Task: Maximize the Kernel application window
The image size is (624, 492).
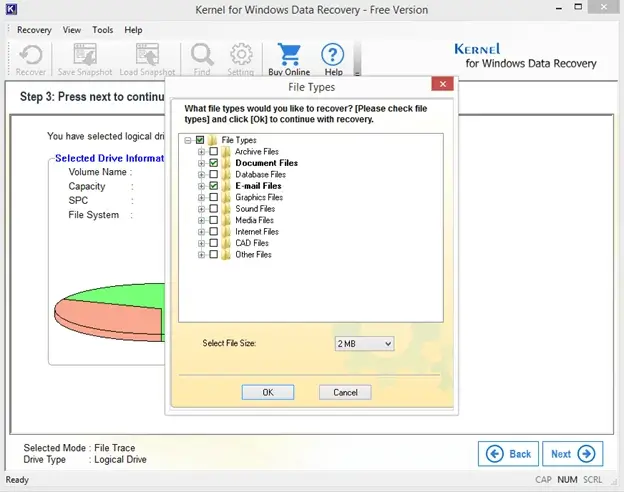Action: (578, 7)
